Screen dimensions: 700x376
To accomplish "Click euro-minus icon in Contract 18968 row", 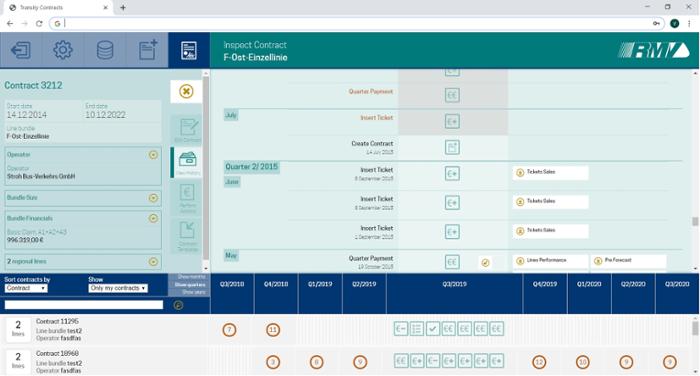I will click(x=433, y=361).
